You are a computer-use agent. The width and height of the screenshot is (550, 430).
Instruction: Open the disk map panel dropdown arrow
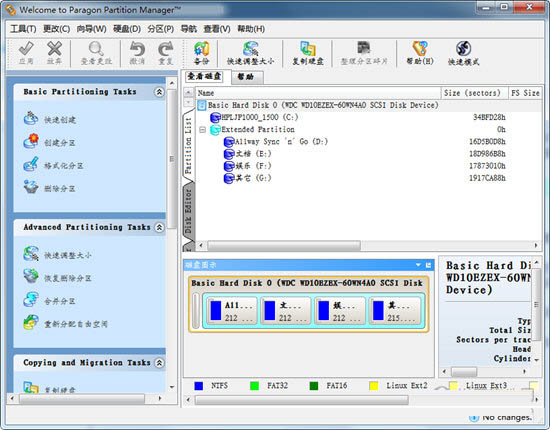(418, 265)
